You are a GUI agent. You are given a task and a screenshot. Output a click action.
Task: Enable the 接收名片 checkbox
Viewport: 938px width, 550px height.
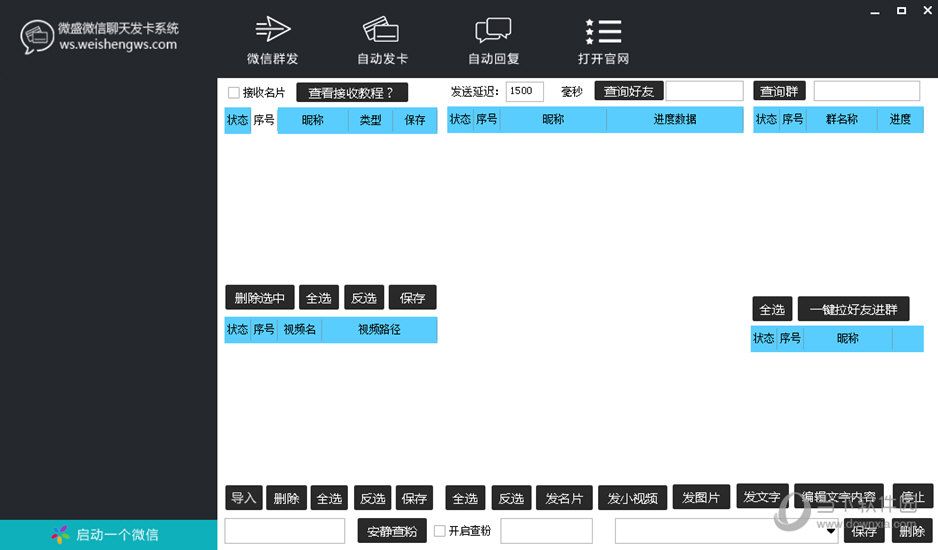click(x=234, y=93)
